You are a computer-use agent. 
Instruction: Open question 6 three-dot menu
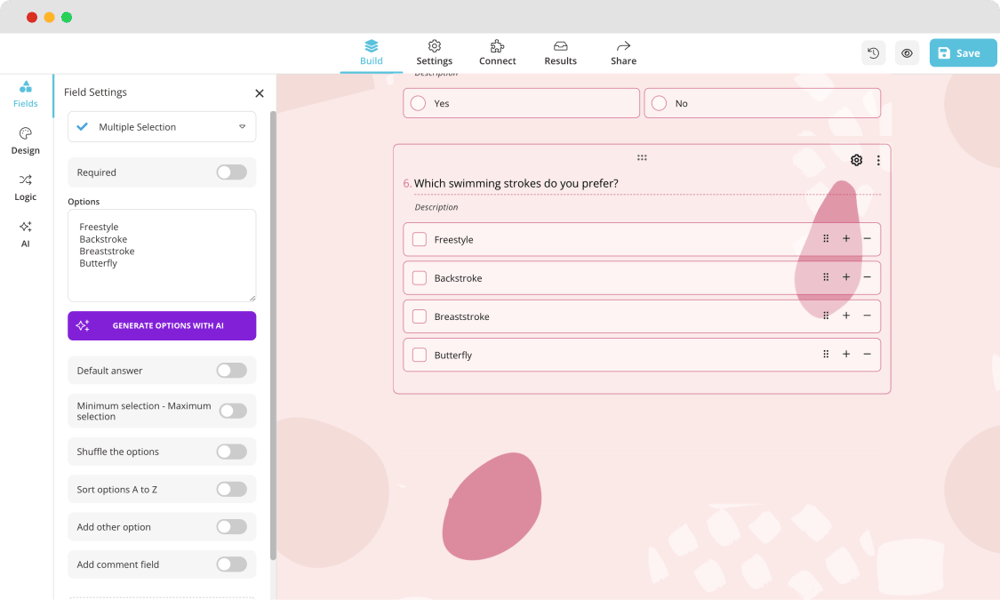click(879, 160)
